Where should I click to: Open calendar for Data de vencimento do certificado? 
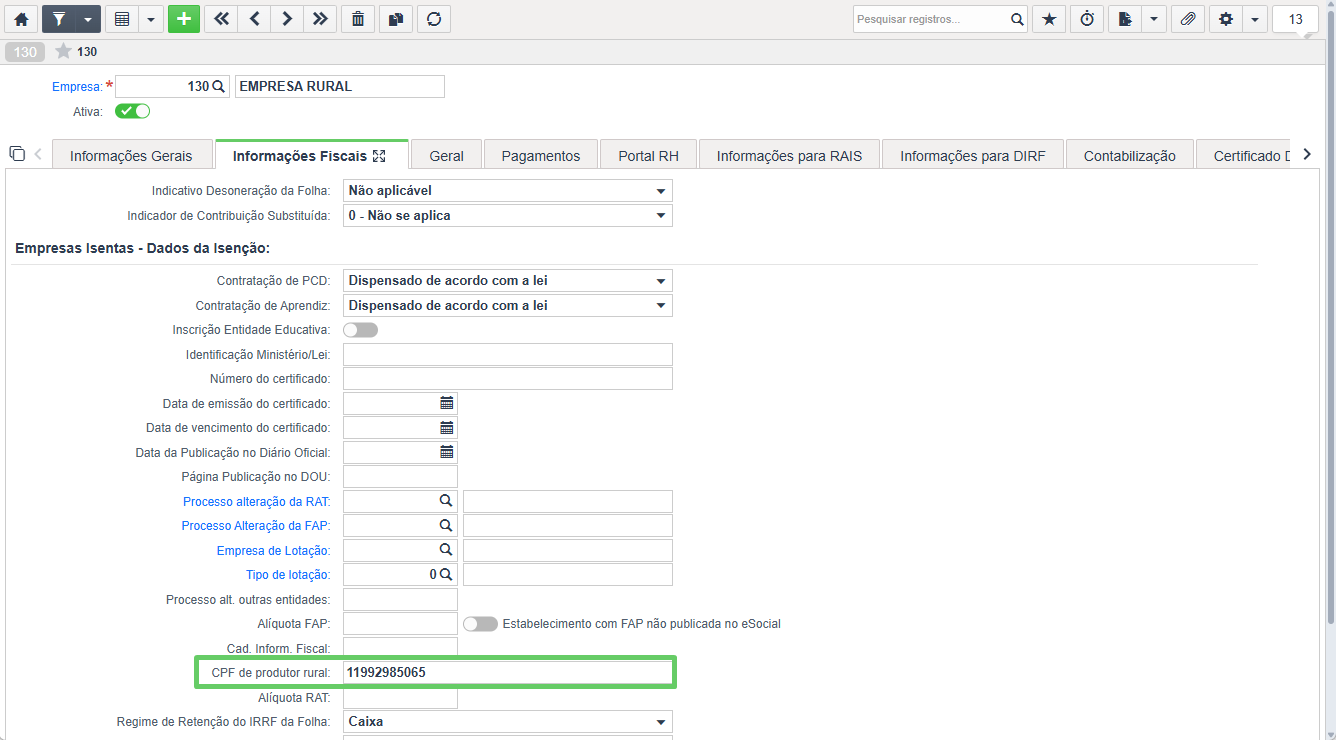[447, 427]
